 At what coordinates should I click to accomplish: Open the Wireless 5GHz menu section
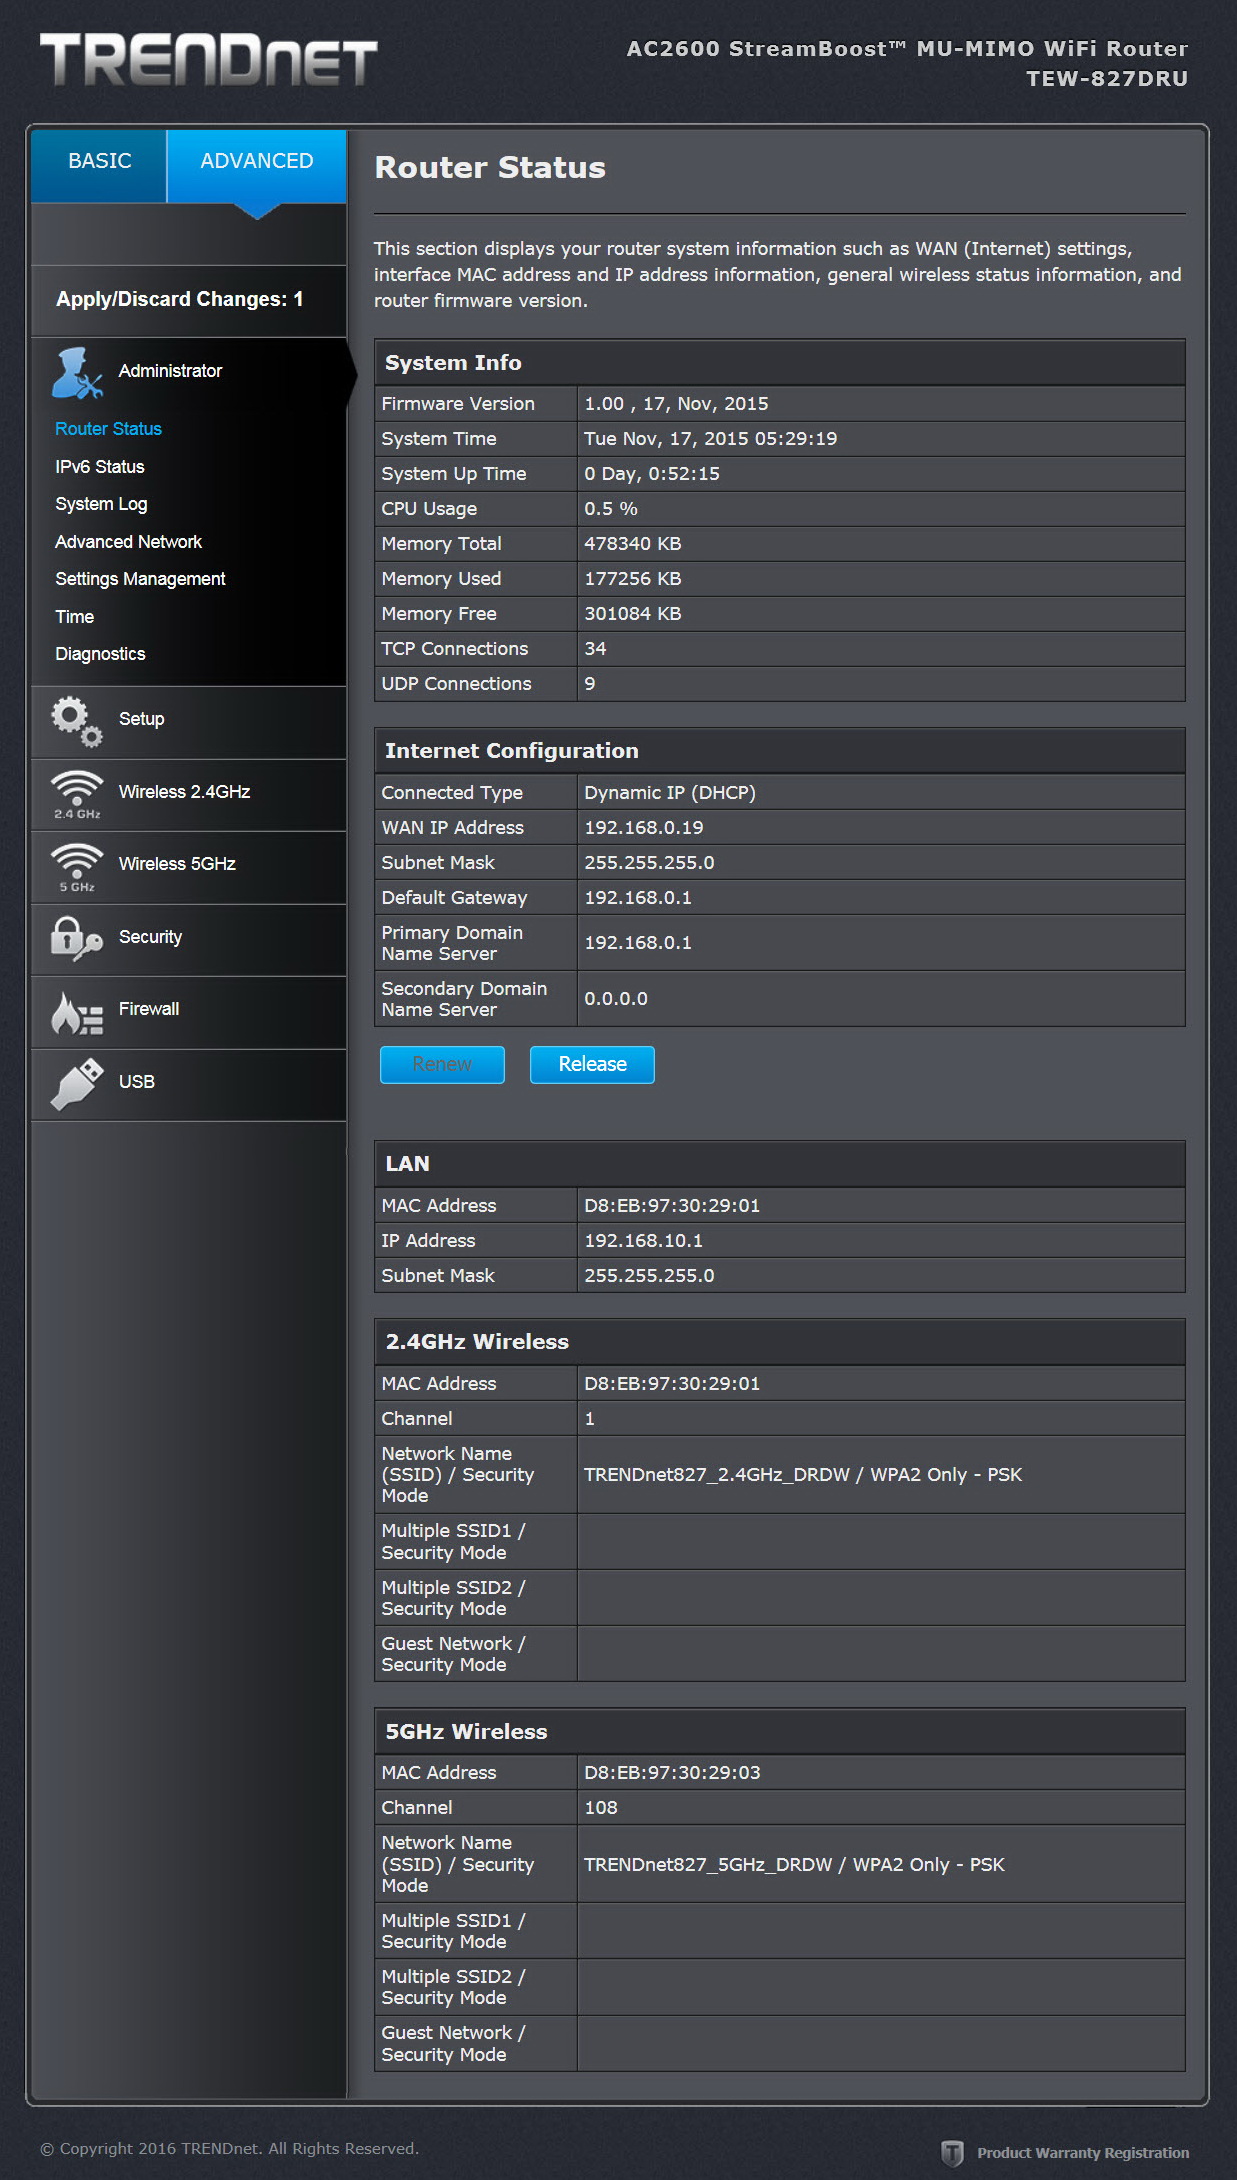[x=190, y=866]
